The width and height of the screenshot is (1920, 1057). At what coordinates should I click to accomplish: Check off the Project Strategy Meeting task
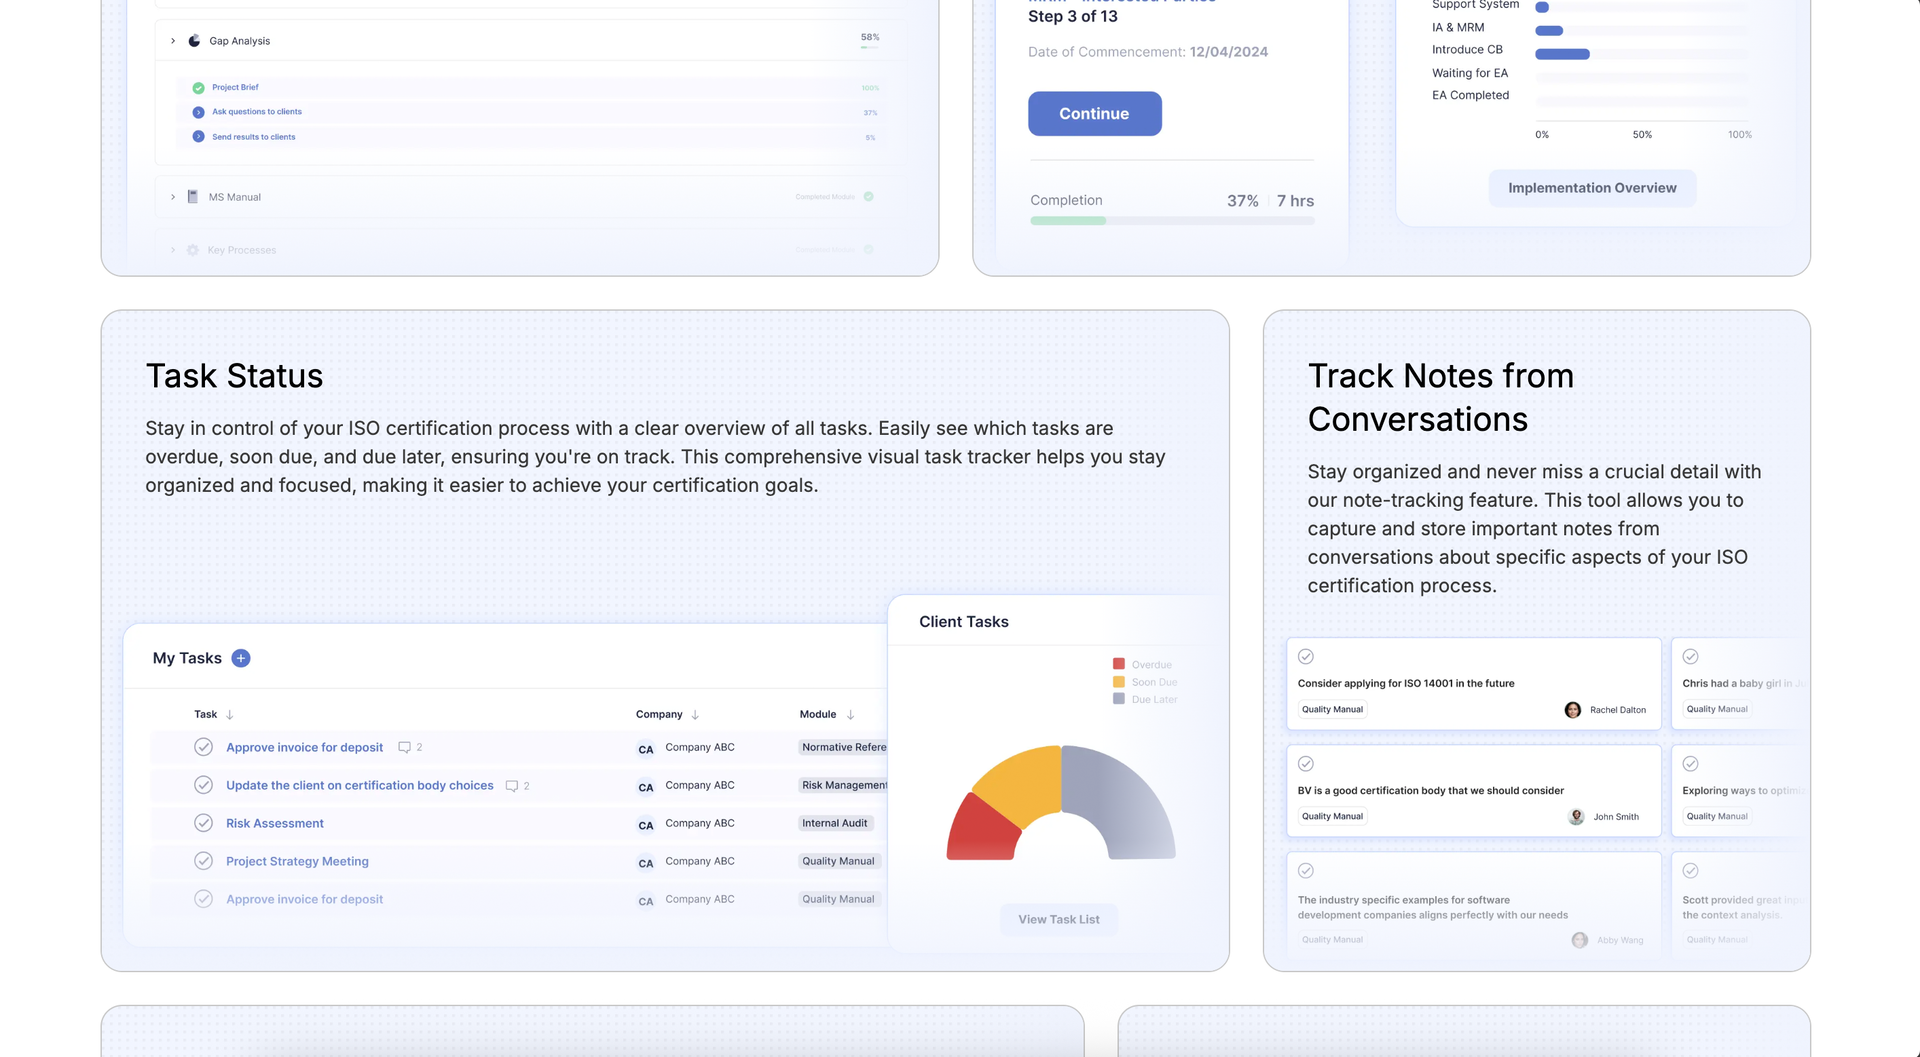pos(203,861)
